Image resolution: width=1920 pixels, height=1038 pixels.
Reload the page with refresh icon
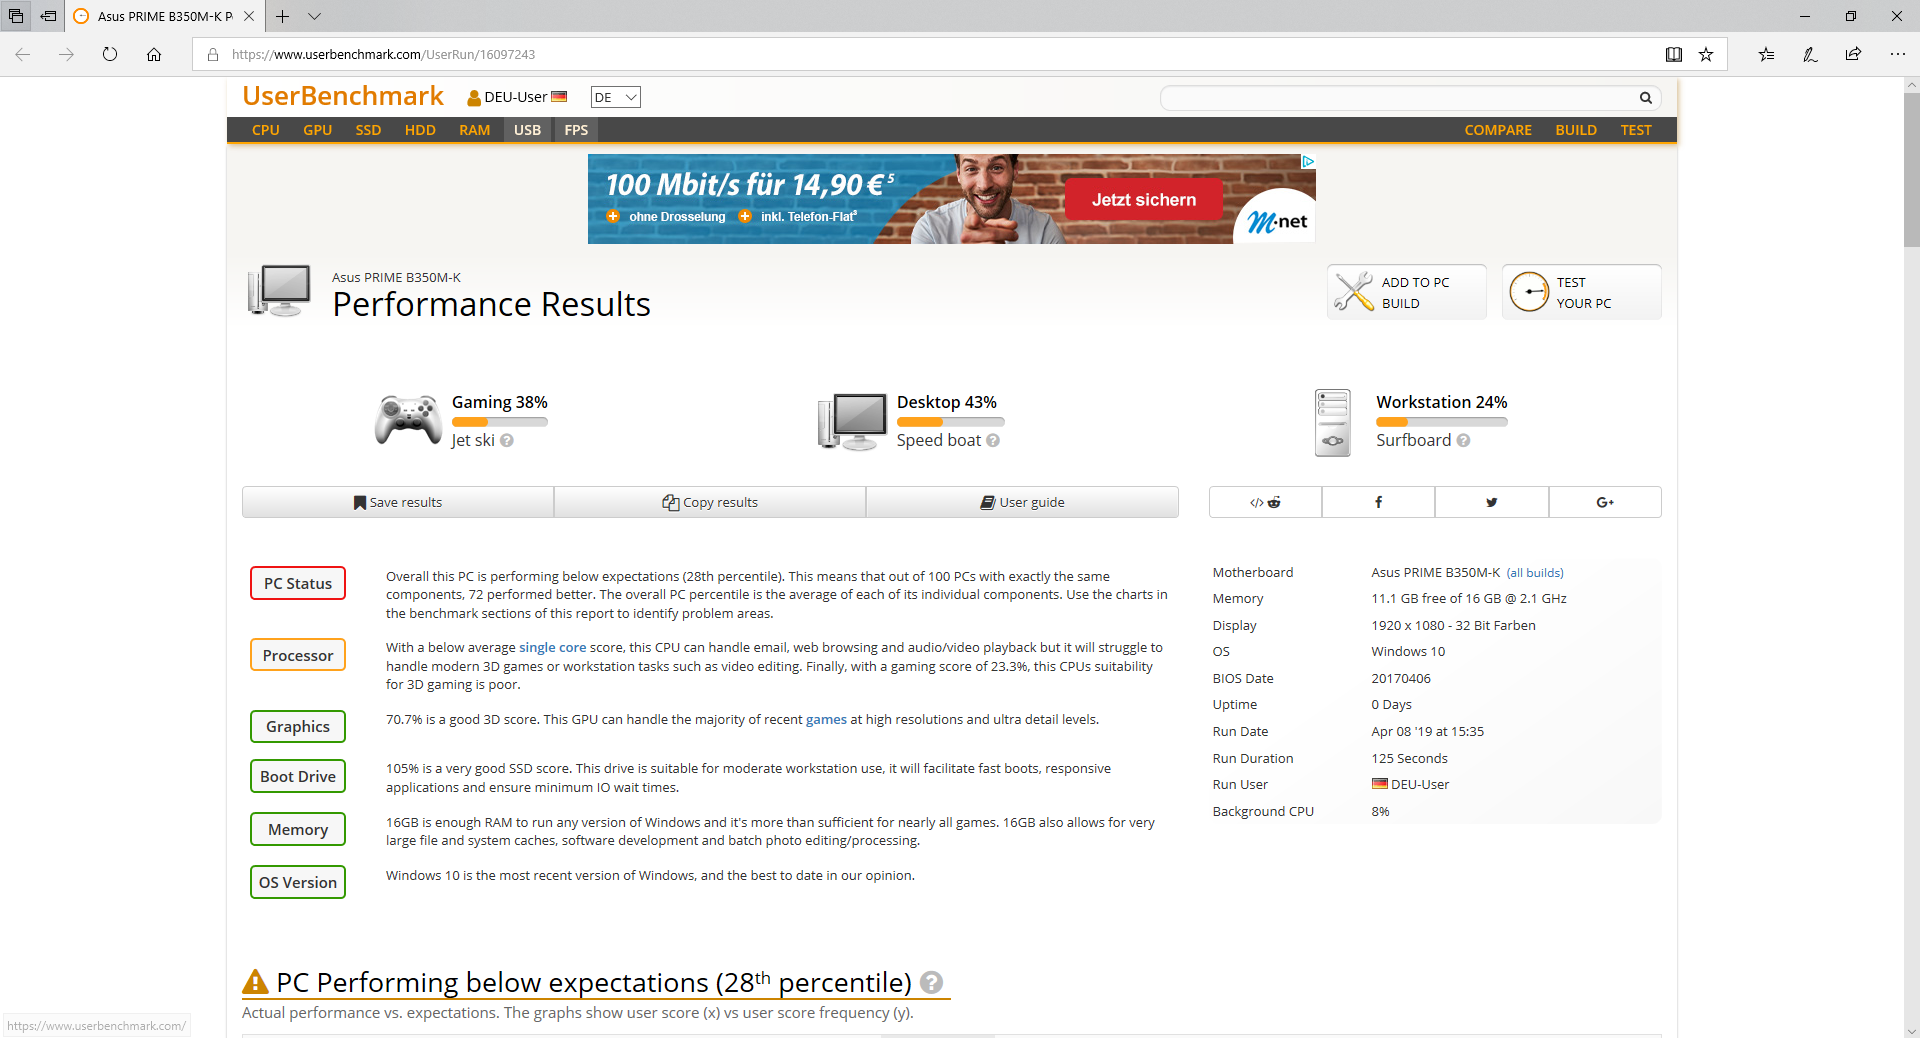pyautogui.click(x=110, y=54)
